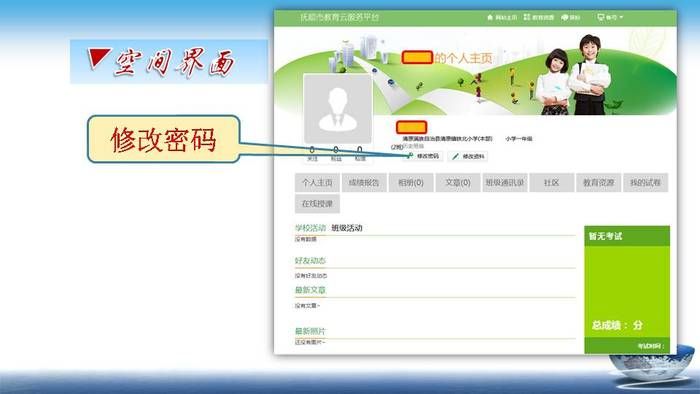Open the 班级通讯录 tab
Screen dimensions: 700x394
[505, 182]
